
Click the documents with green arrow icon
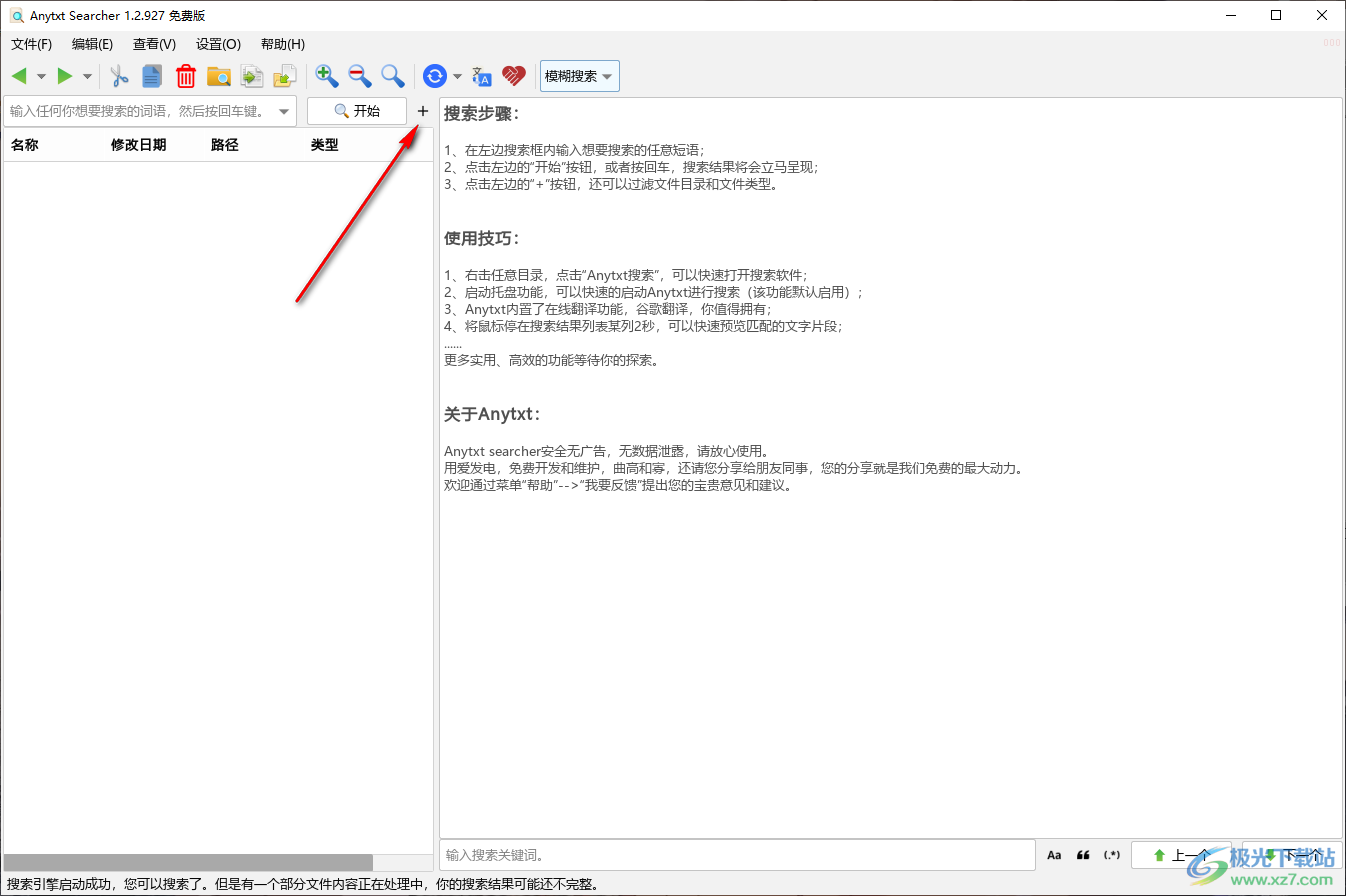point(252,76)
